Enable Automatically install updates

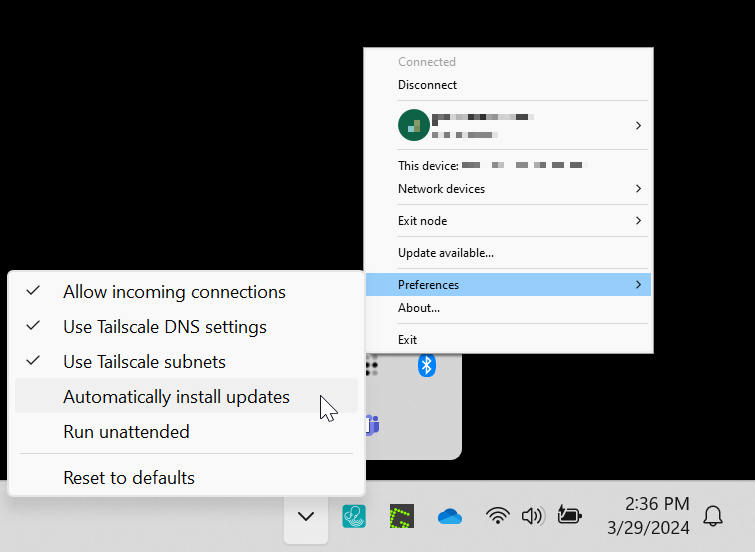tap(186, 396)
